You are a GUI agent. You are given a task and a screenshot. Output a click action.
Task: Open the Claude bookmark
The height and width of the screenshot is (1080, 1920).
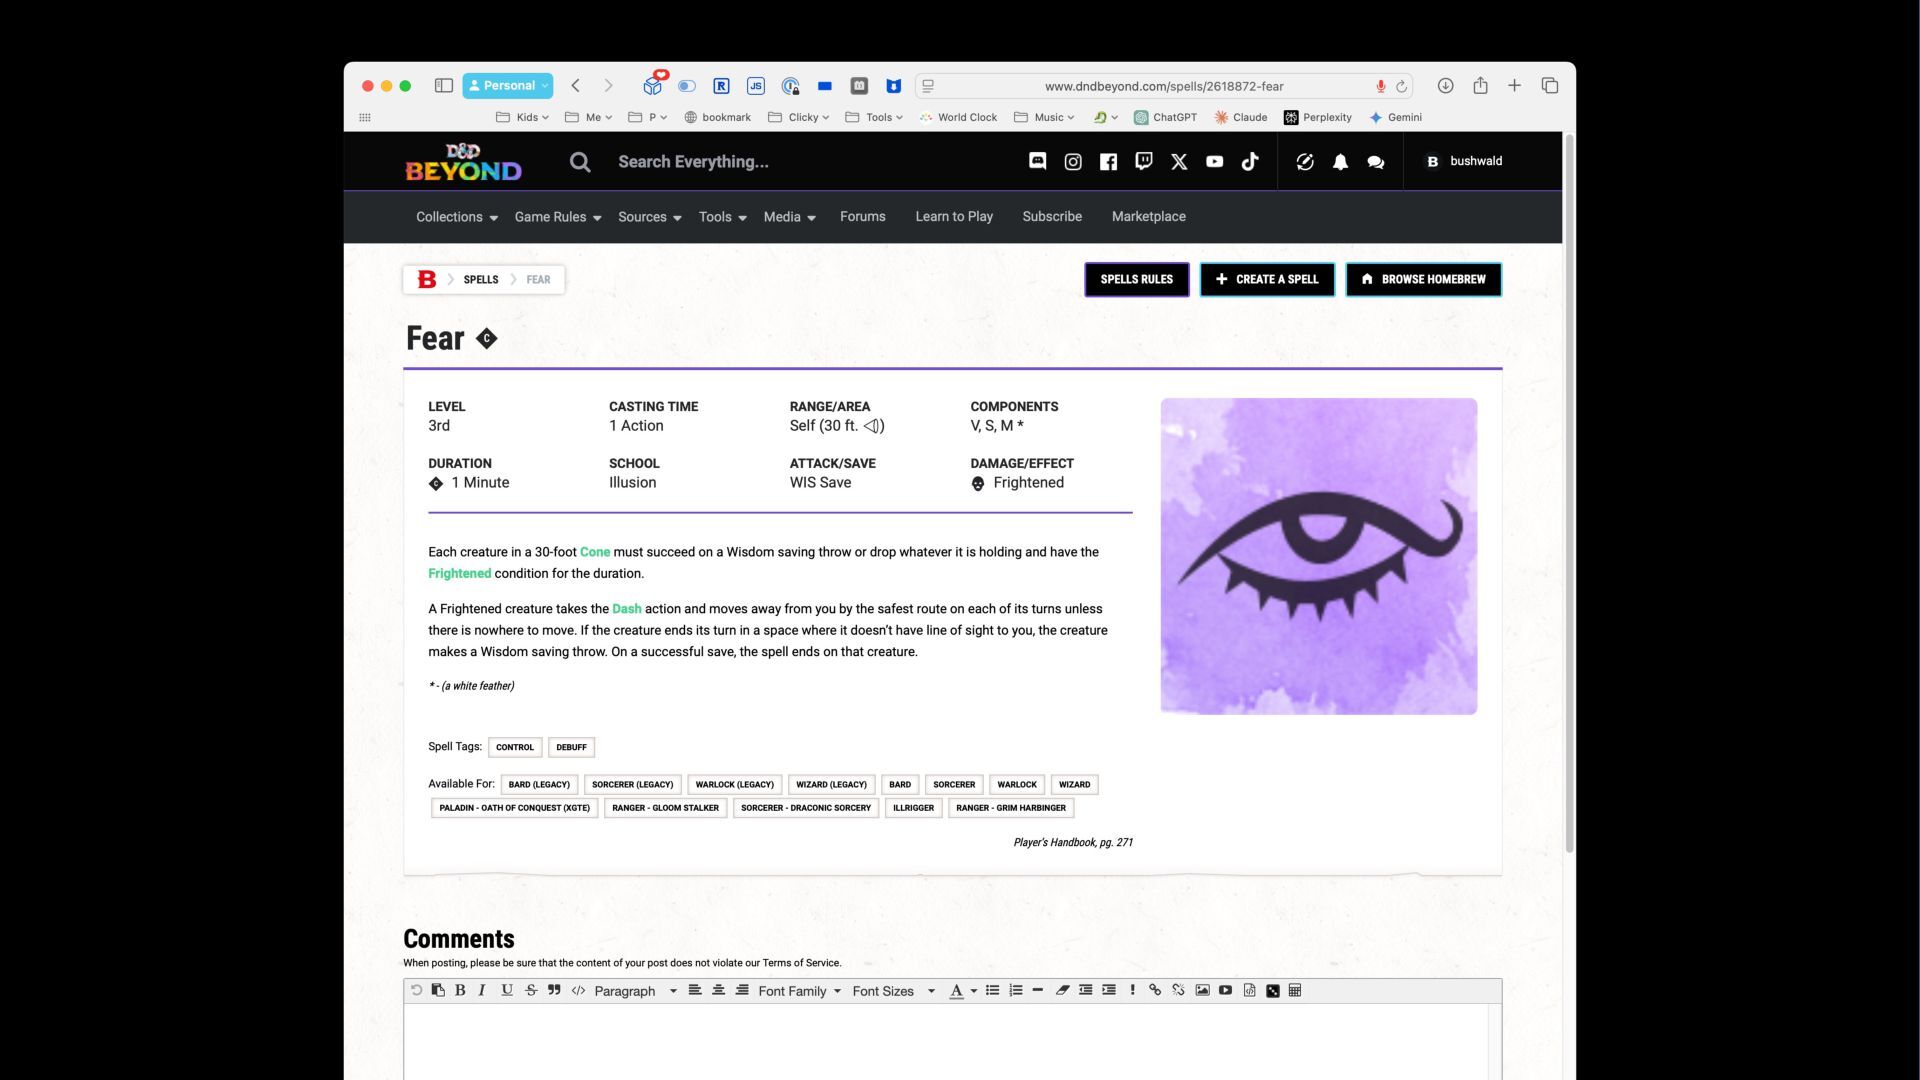tap(1240, 117)
